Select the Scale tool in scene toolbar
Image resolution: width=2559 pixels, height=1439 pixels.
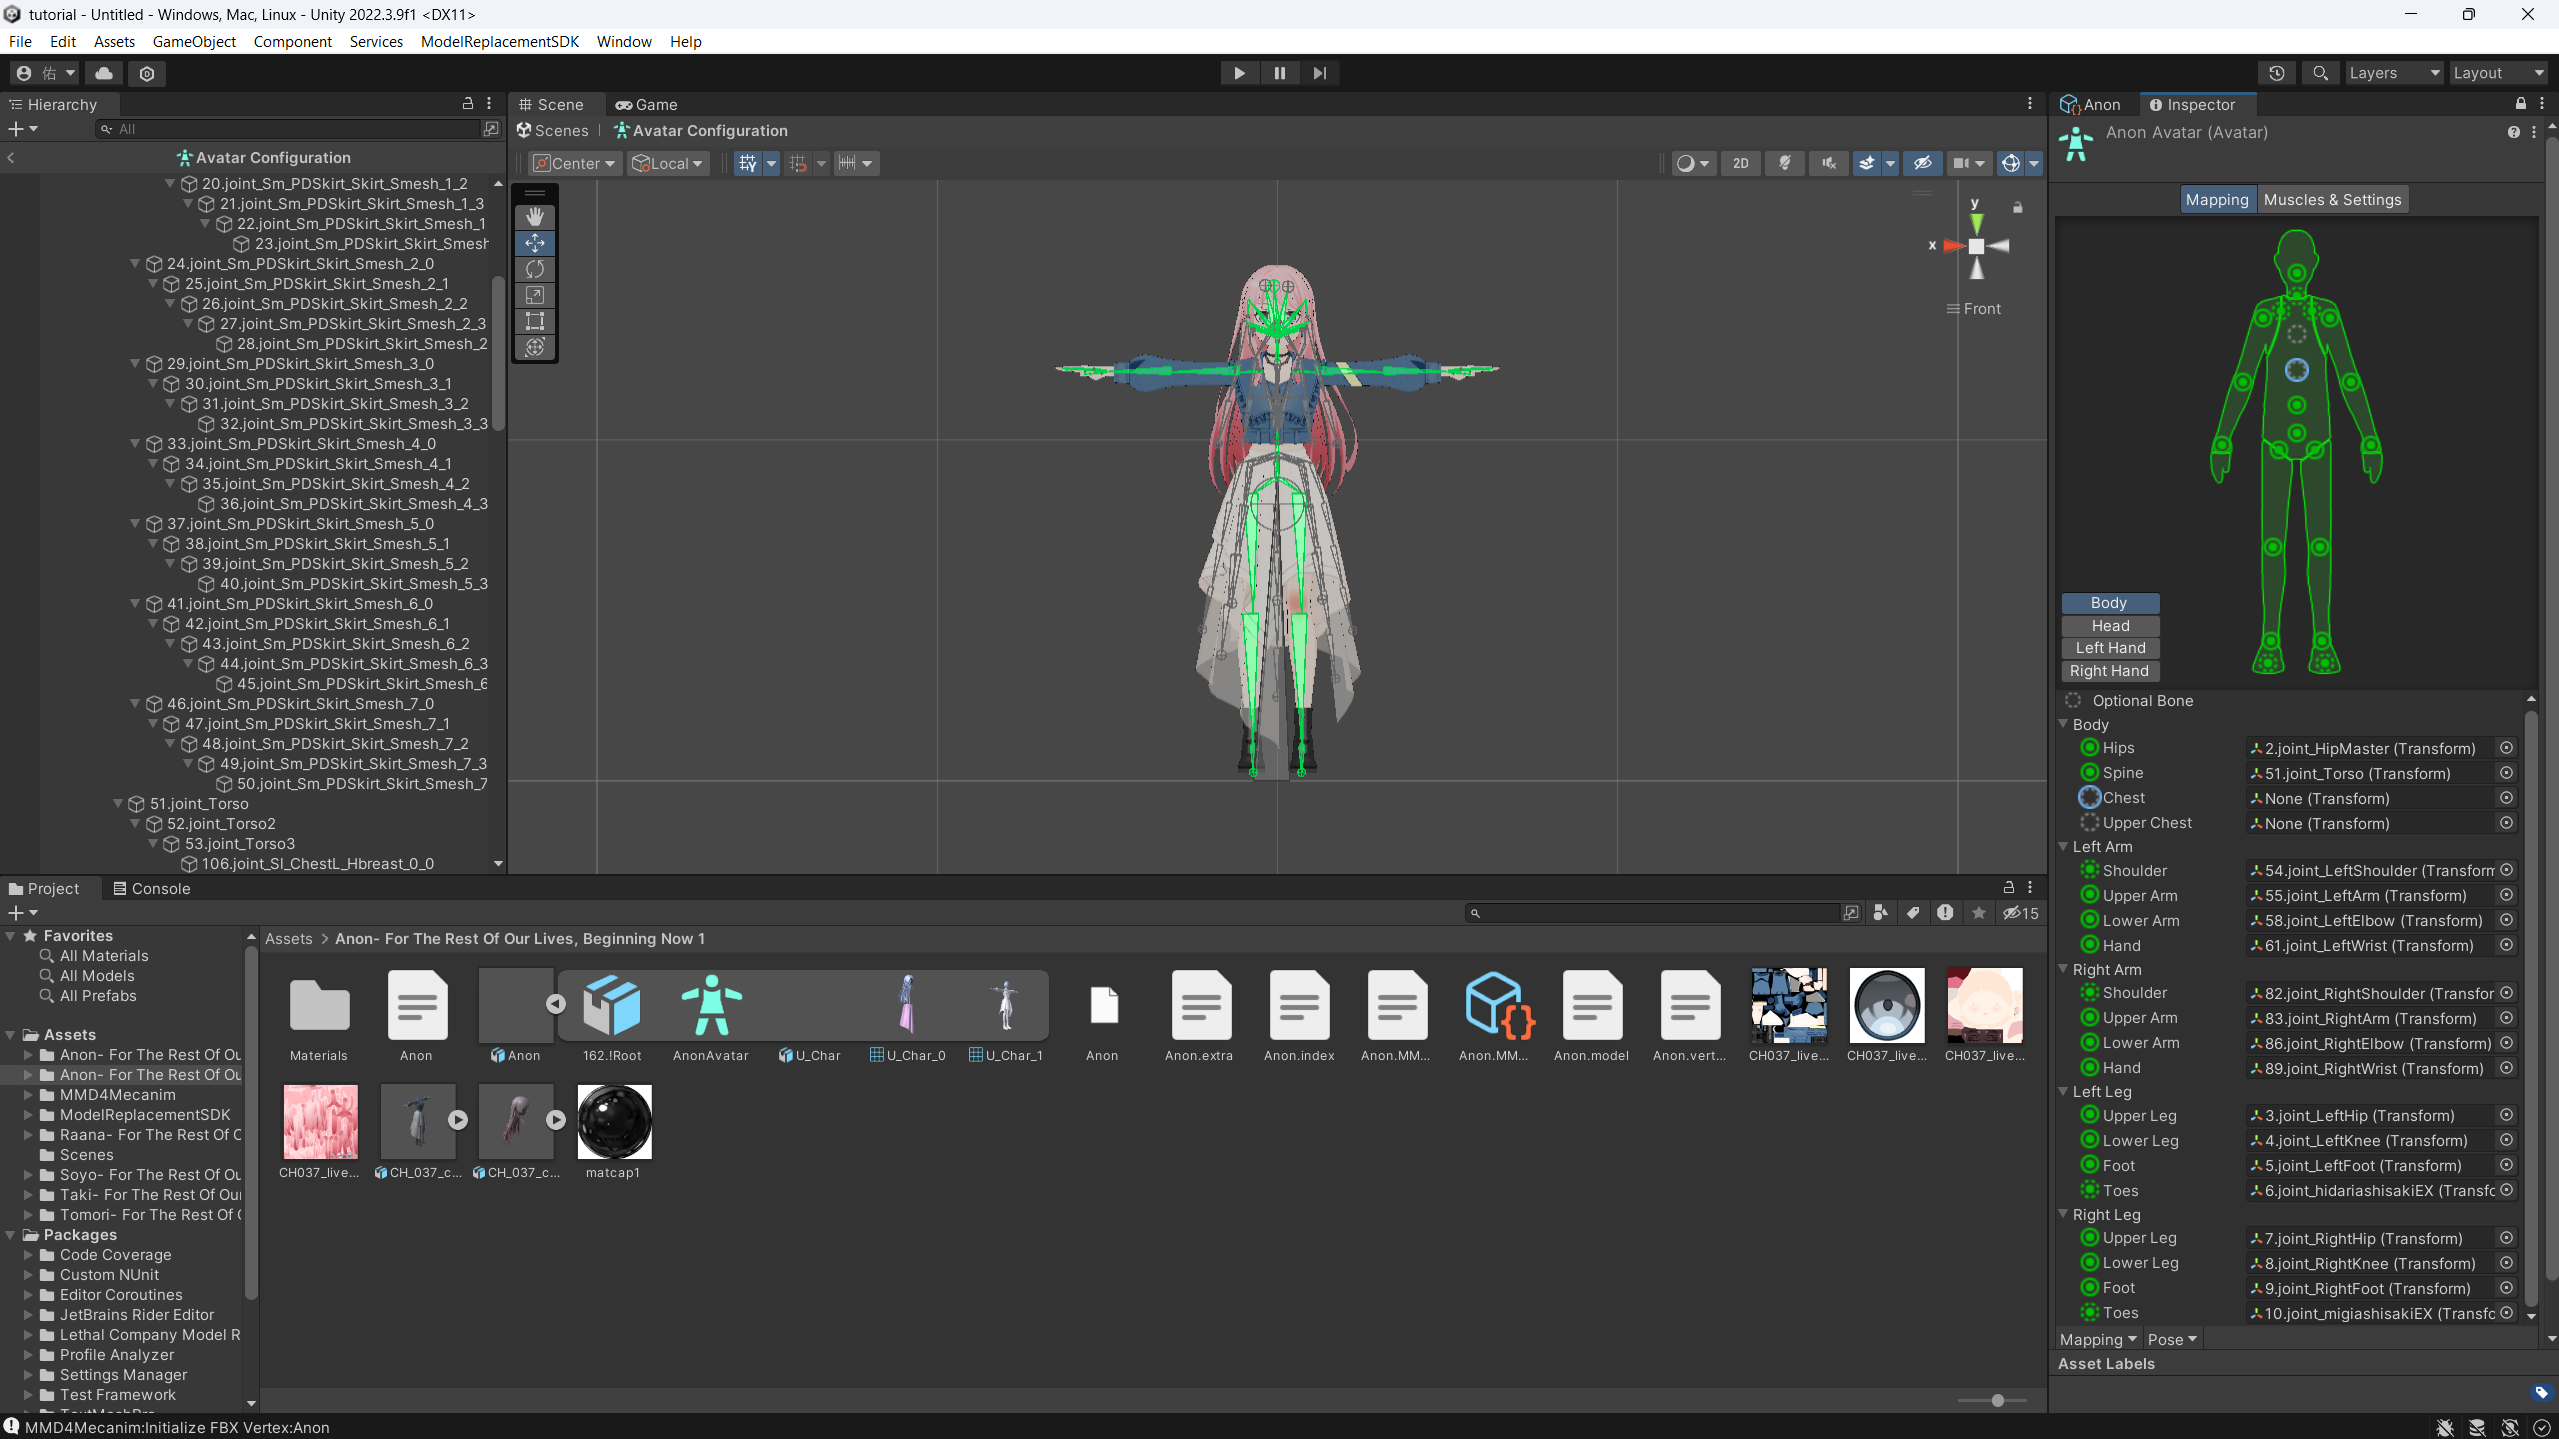tap(535, 295)
